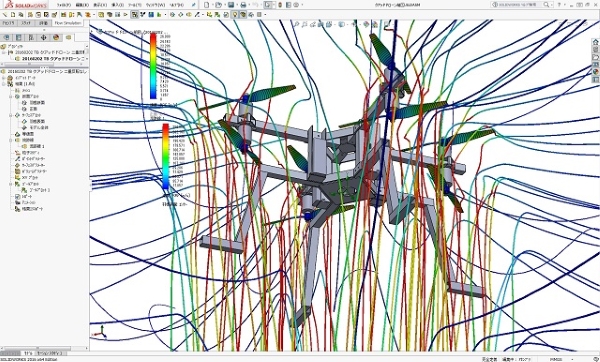The width and height of the screenshot is (600, 362).
Task: Collapse the 流跡線 flow trajectories node
Action: point(11,140)
